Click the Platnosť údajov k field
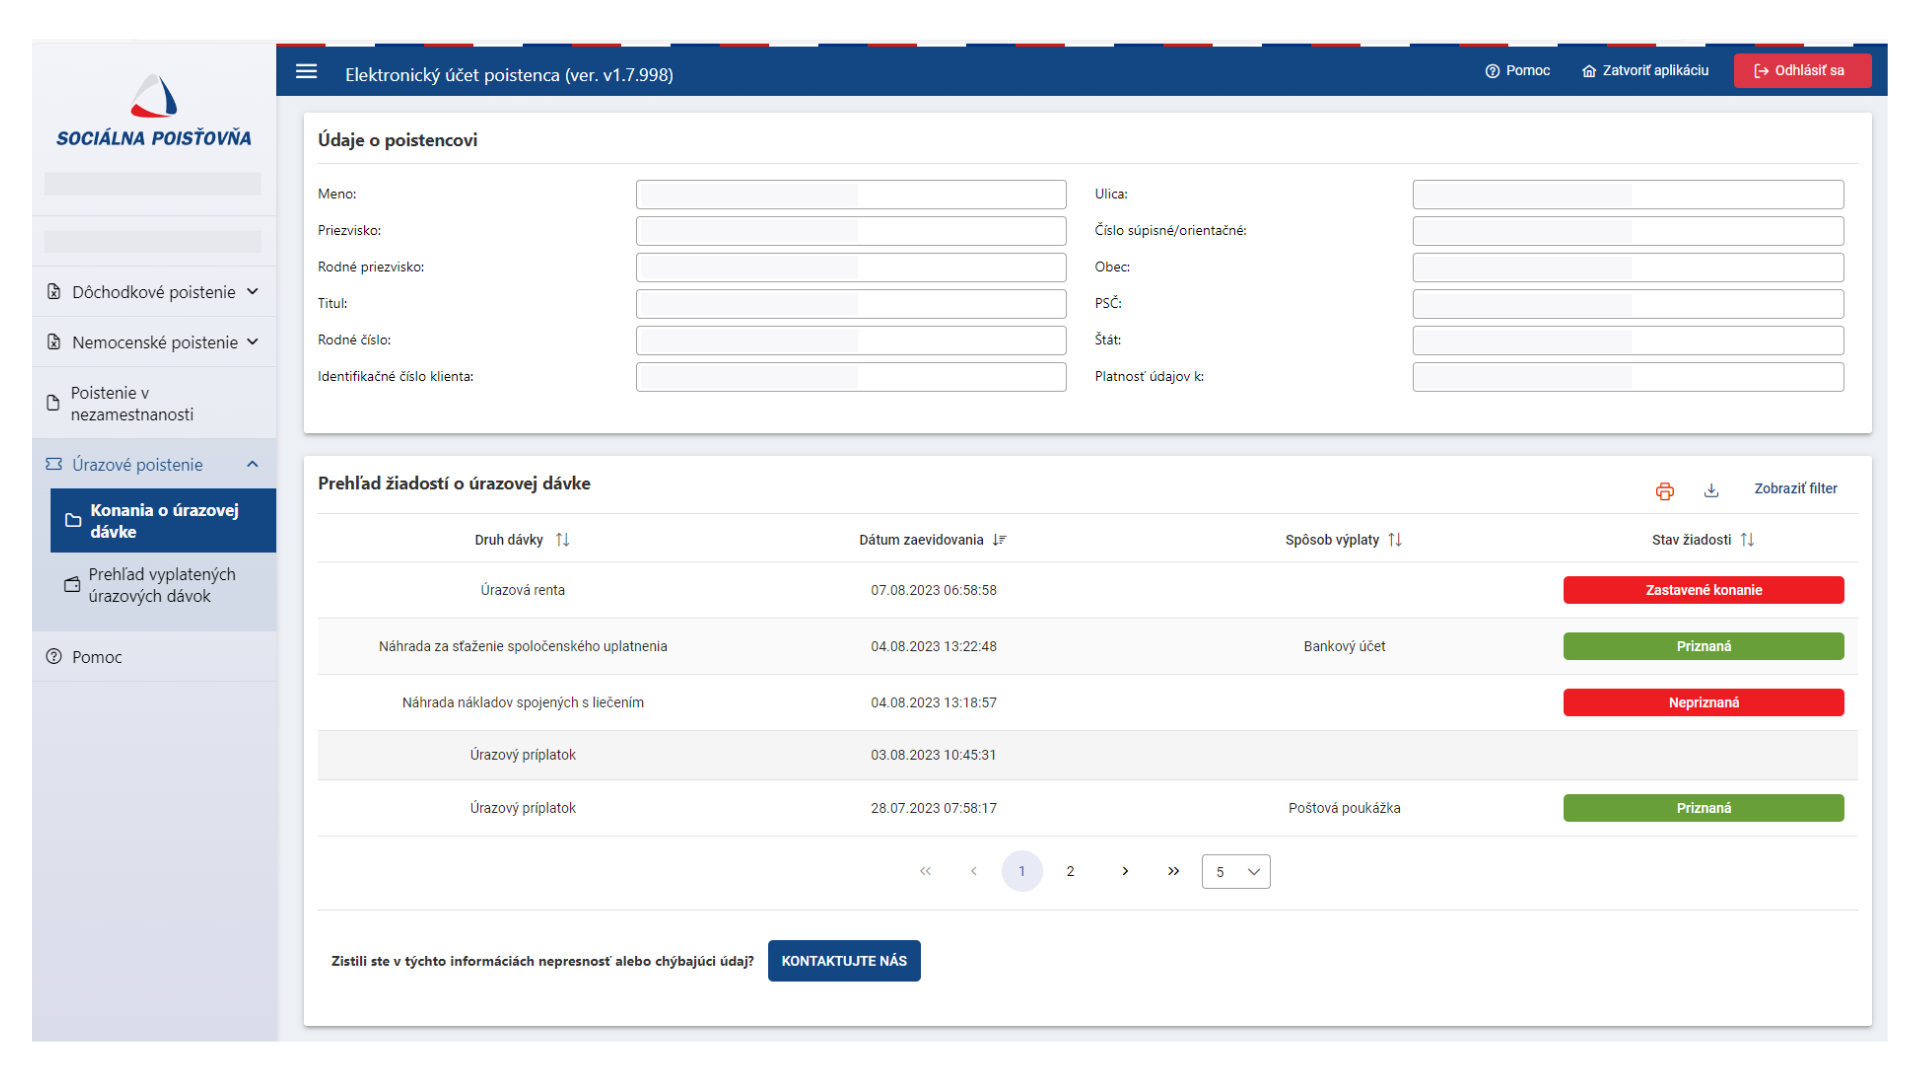The image size is (1920, 1080). 1628,377
